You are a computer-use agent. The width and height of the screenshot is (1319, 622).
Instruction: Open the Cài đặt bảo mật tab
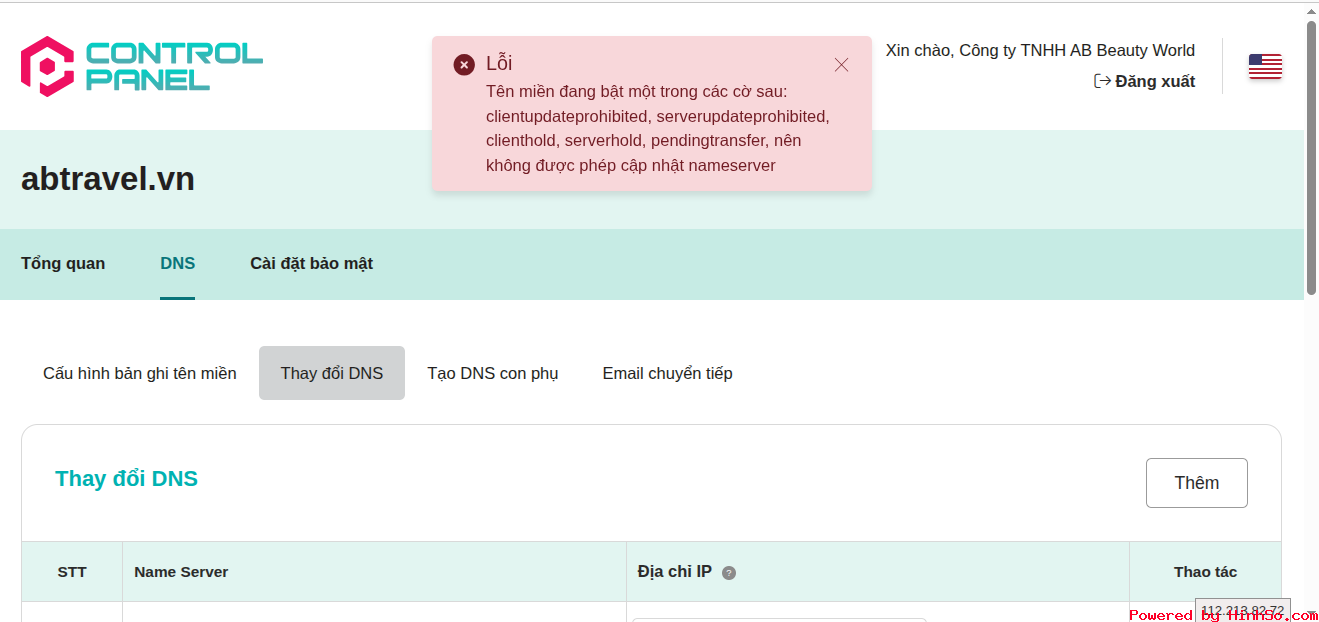click(x=311, y=263)
